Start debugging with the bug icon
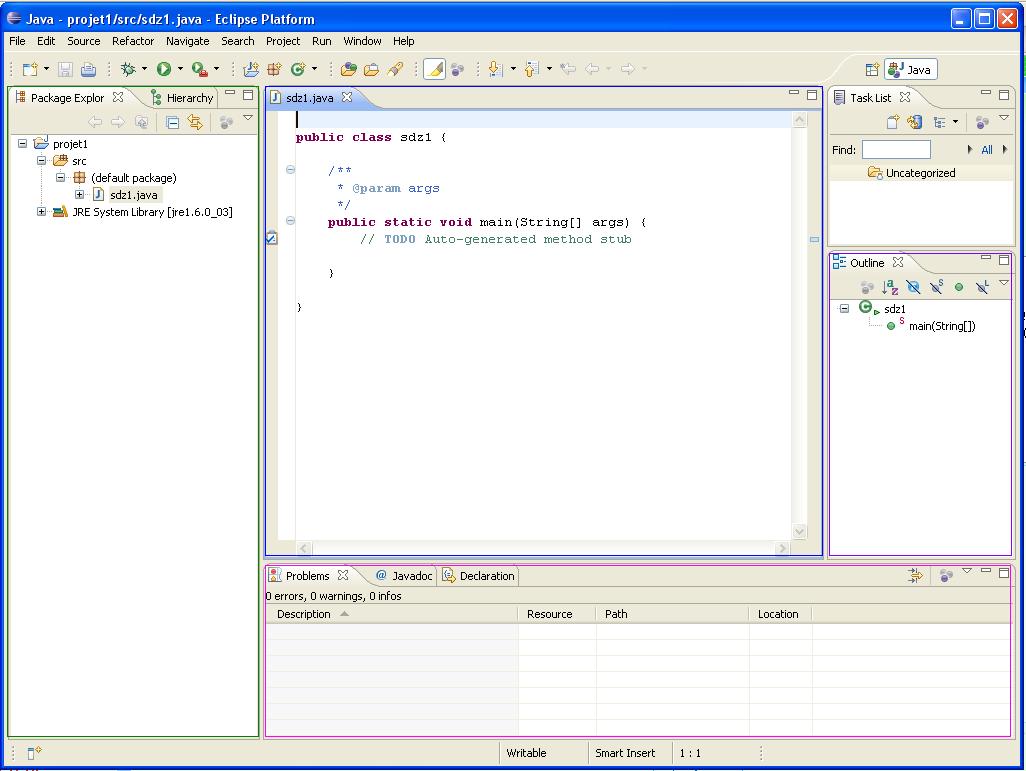The width and height of the screenshot is (1026, 771). tap(128, 69)
